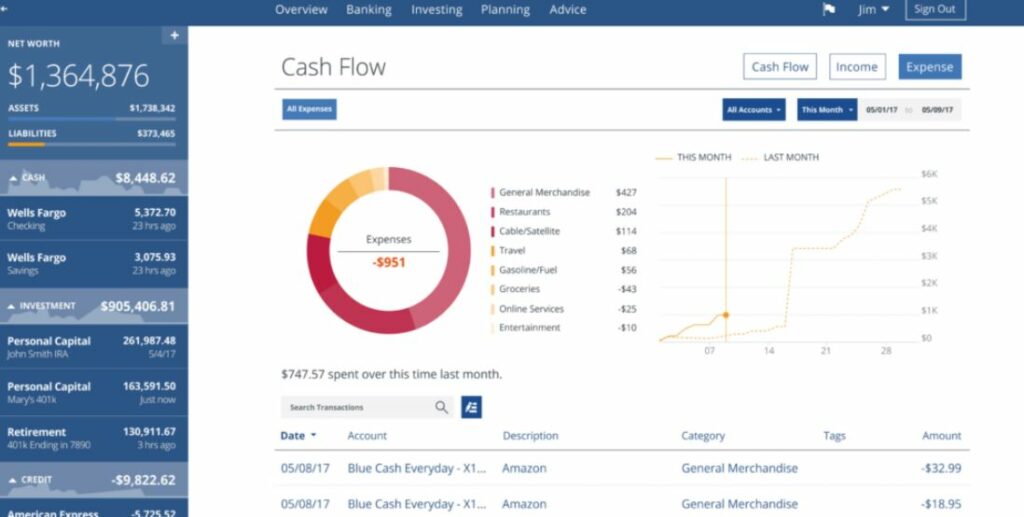Open the Retirement 401k Ending in 7890 account
This screenshot has height=517, width=1024.
93,438
